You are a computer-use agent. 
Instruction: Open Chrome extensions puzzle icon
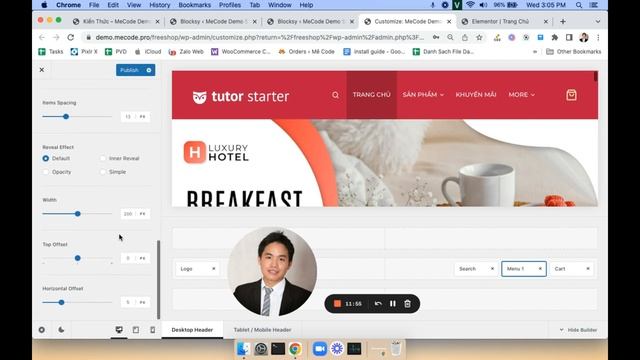pos(554,37)
